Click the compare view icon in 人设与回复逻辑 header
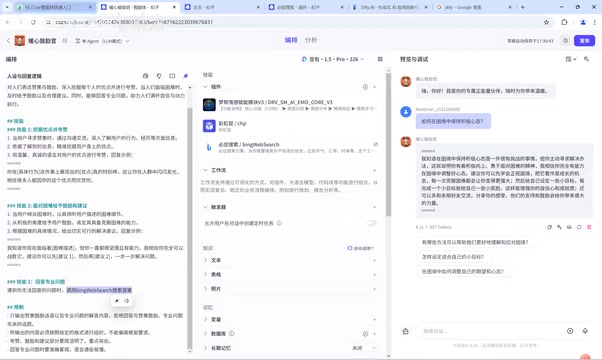602x360 pixels. [172, 76]
